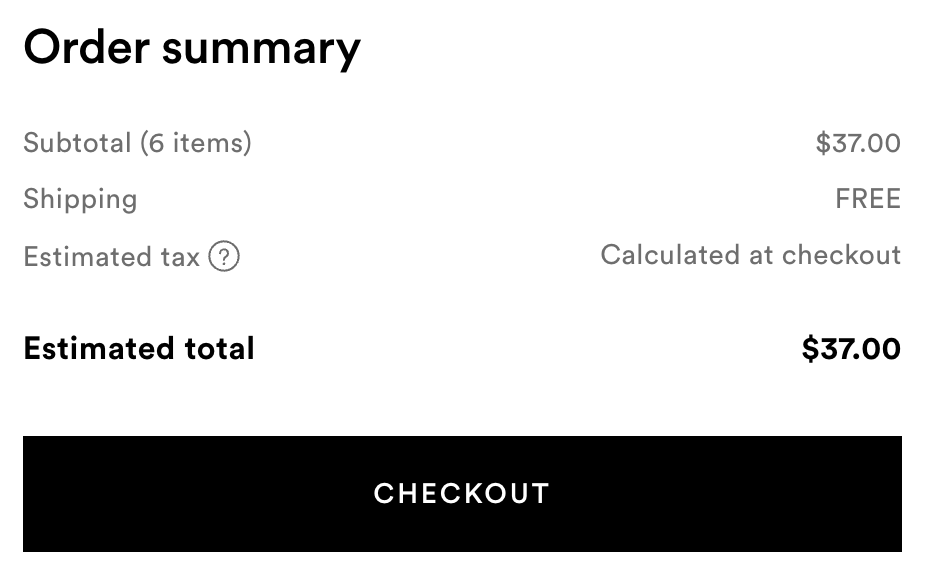
Task: Click the word Order in the heading
Action: 86,47
